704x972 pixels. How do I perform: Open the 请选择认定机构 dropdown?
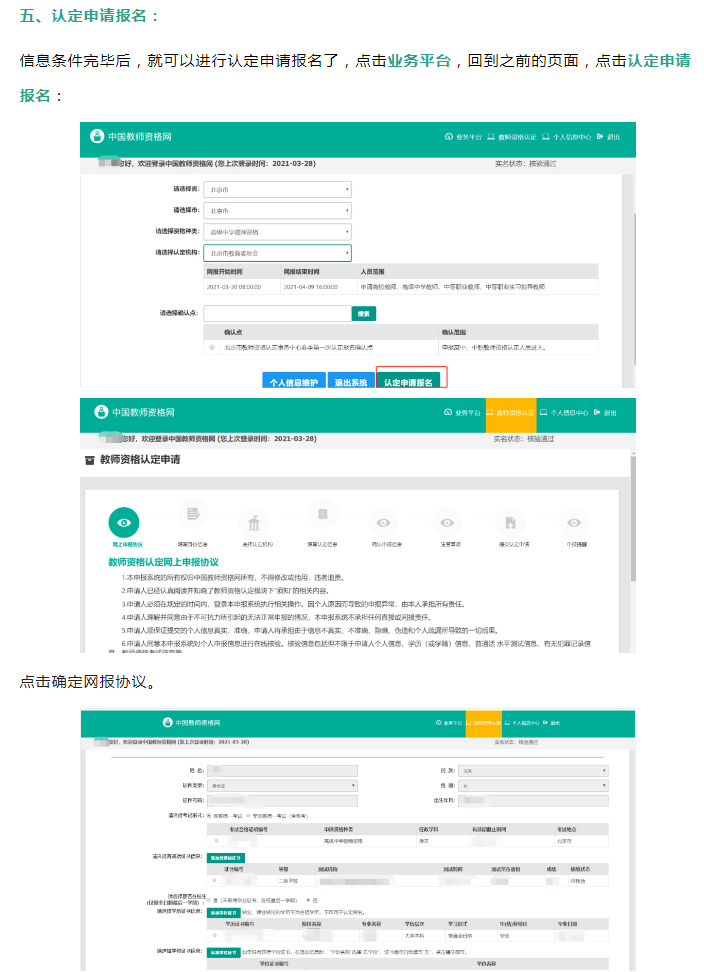[x=277, y=253]
